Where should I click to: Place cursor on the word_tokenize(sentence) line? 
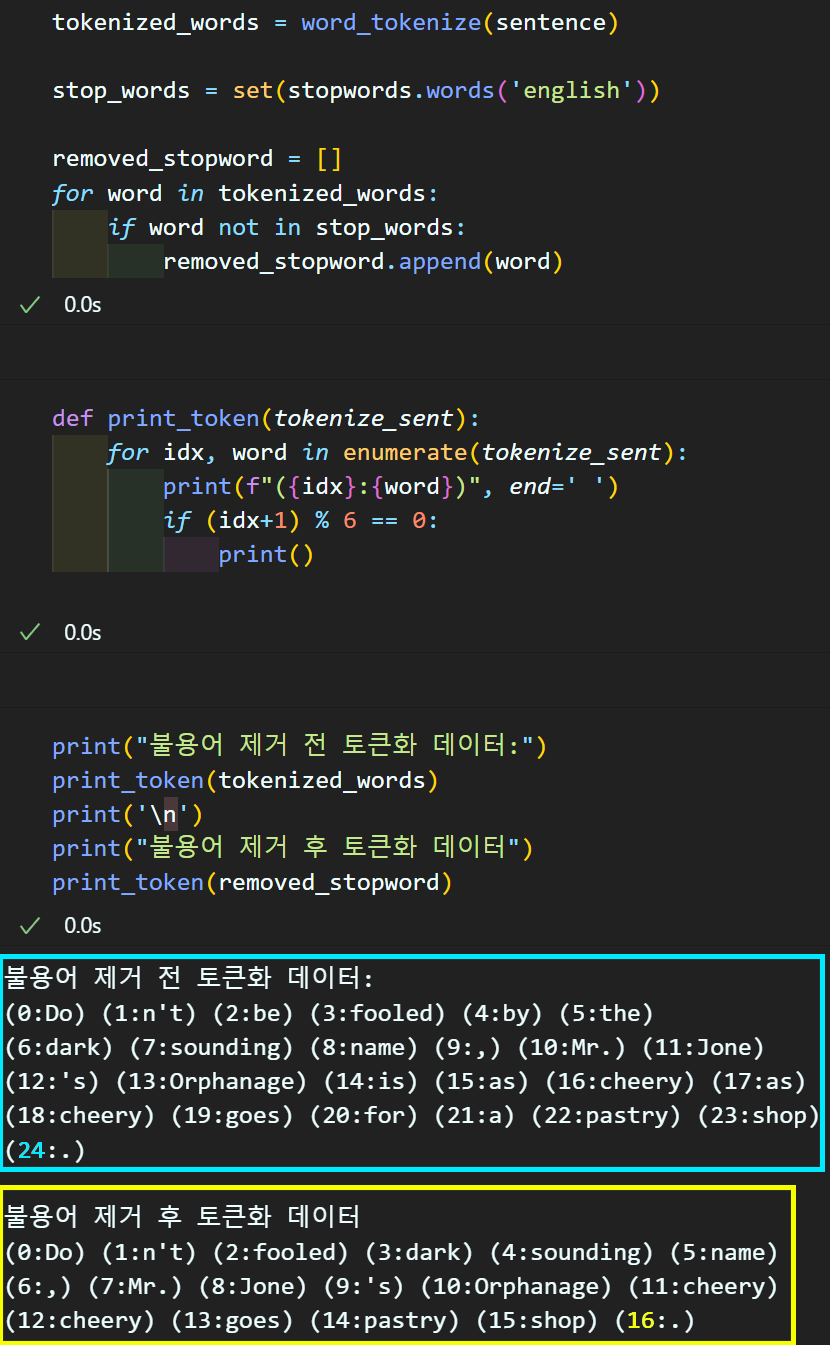pos(335,22)
